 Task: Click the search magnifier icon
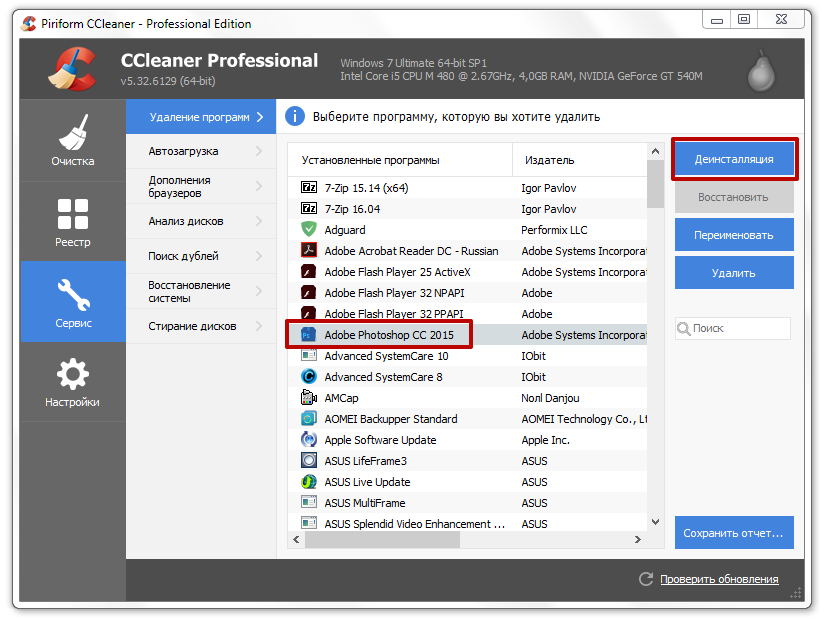[x=684, y=328]
